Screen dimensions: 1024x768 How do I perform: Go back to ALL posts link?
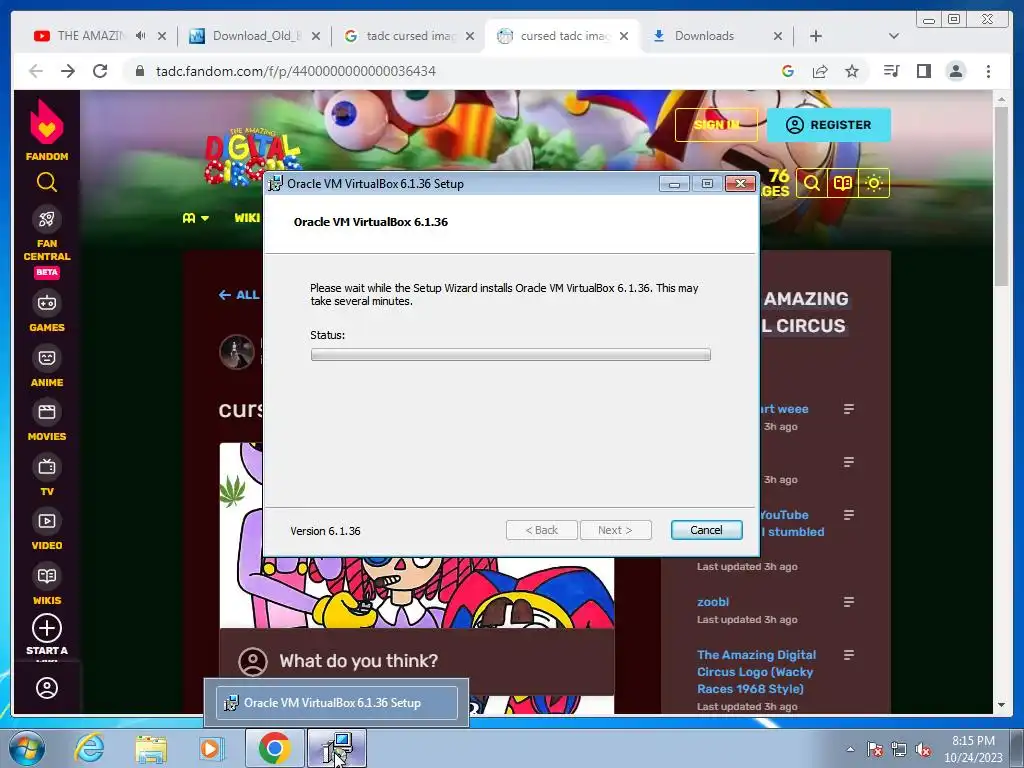point(240,295)
